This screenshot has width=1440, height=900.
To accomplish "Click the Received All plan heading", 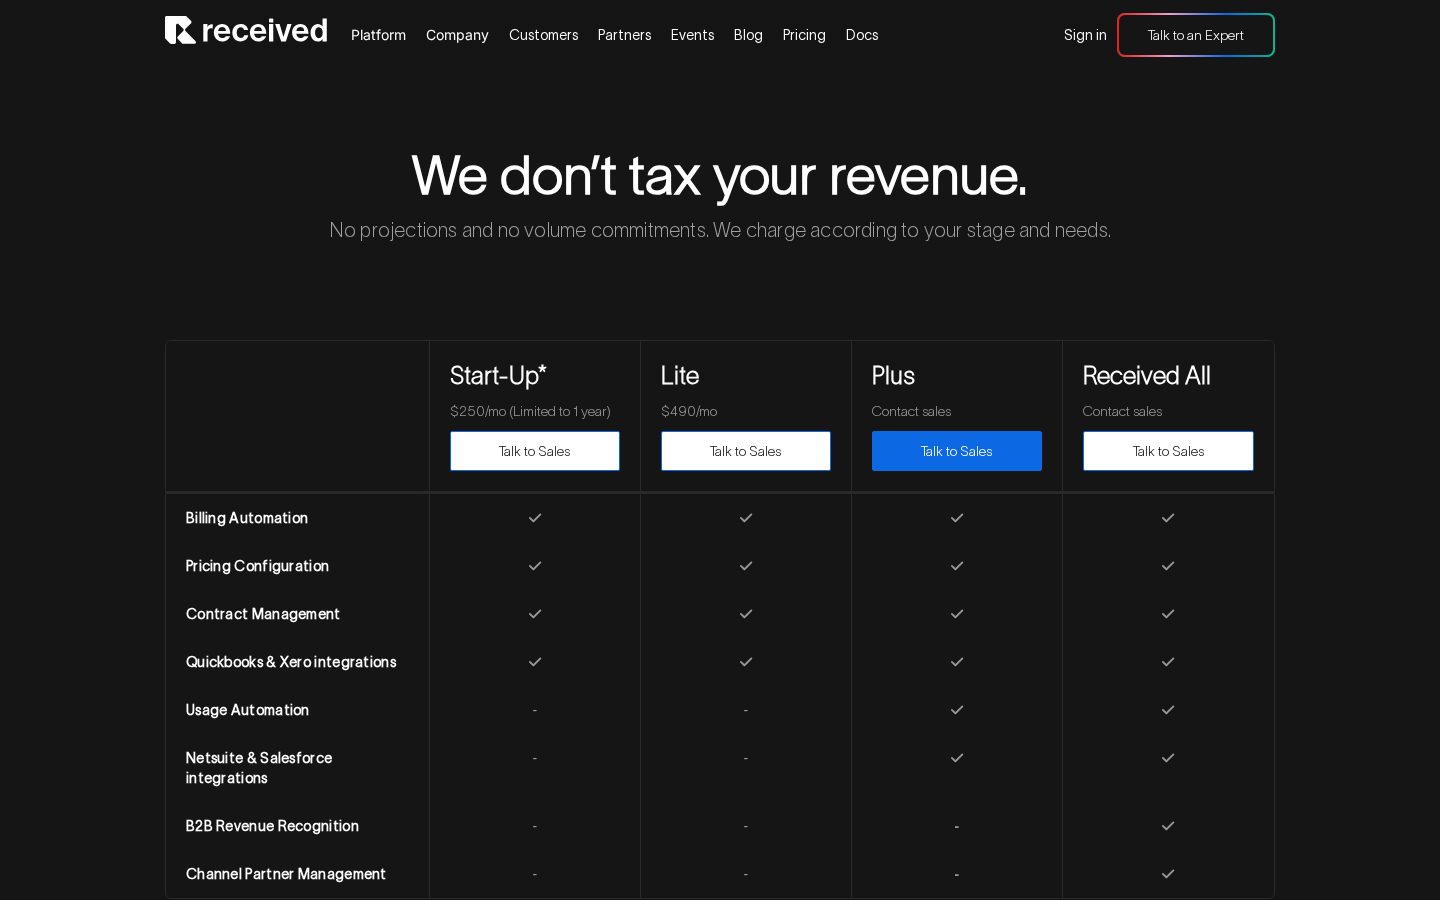I will [x=1146, y=376].
